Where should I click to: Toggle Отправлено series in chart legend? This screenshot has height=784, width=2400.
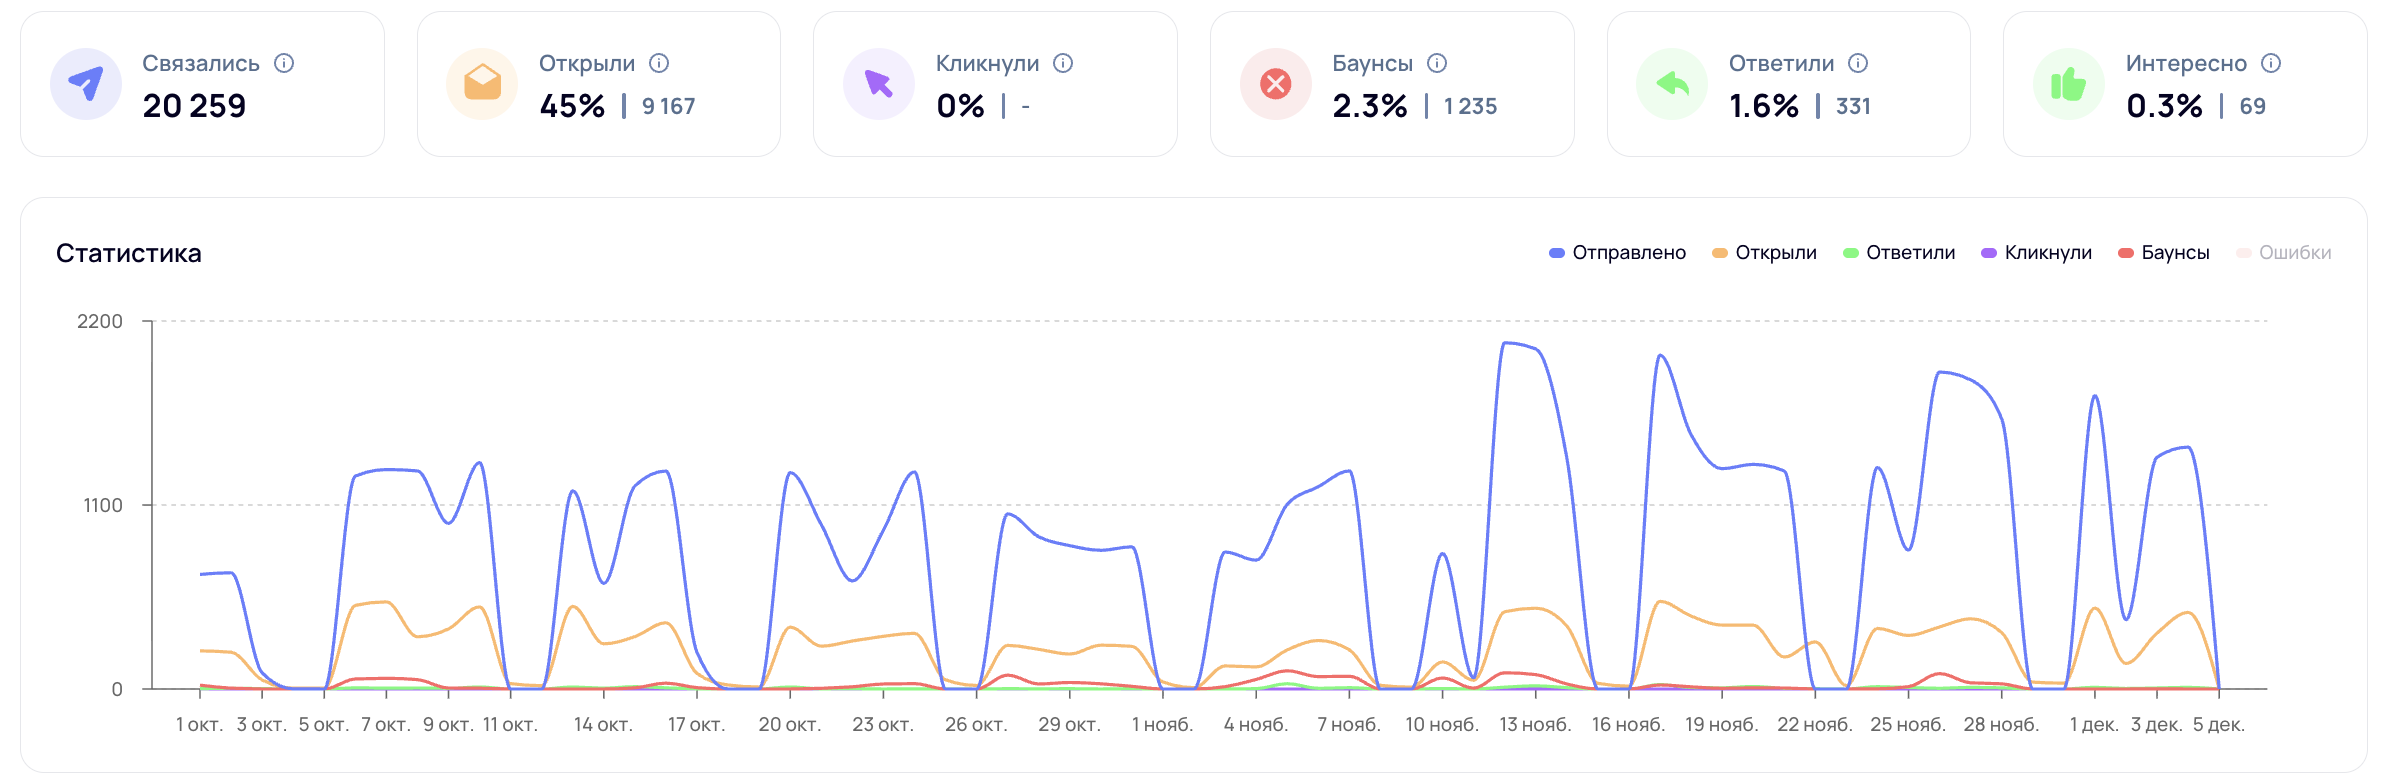click(1617, 253)
